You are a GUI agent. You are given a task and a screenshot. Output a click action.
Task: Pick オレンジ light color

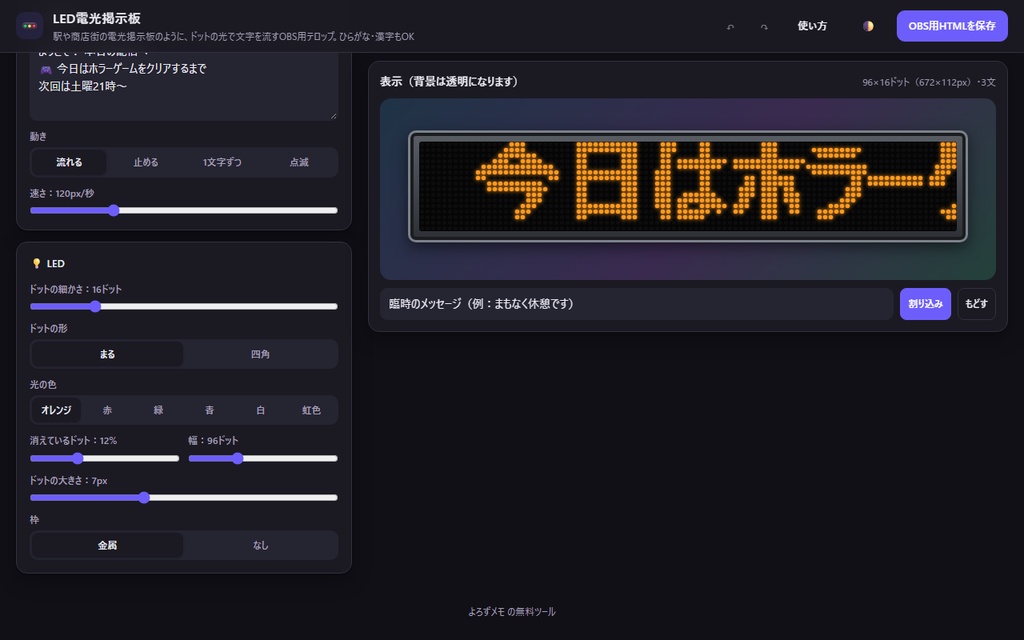[x=56, y=410]
